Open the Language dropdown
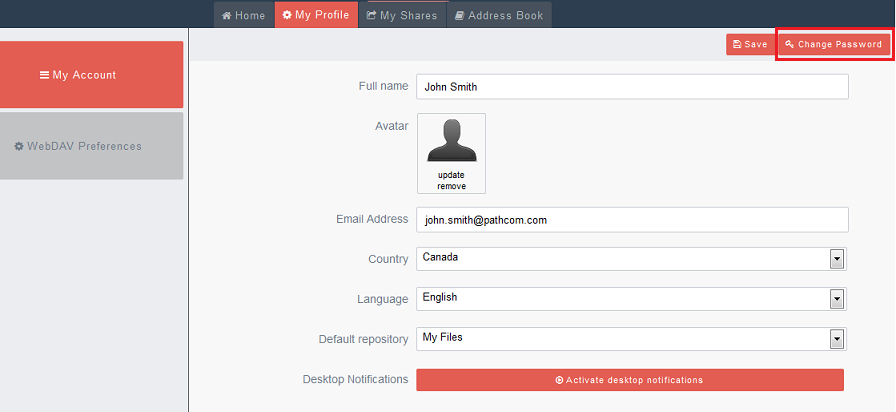 [x=631, y=299]
